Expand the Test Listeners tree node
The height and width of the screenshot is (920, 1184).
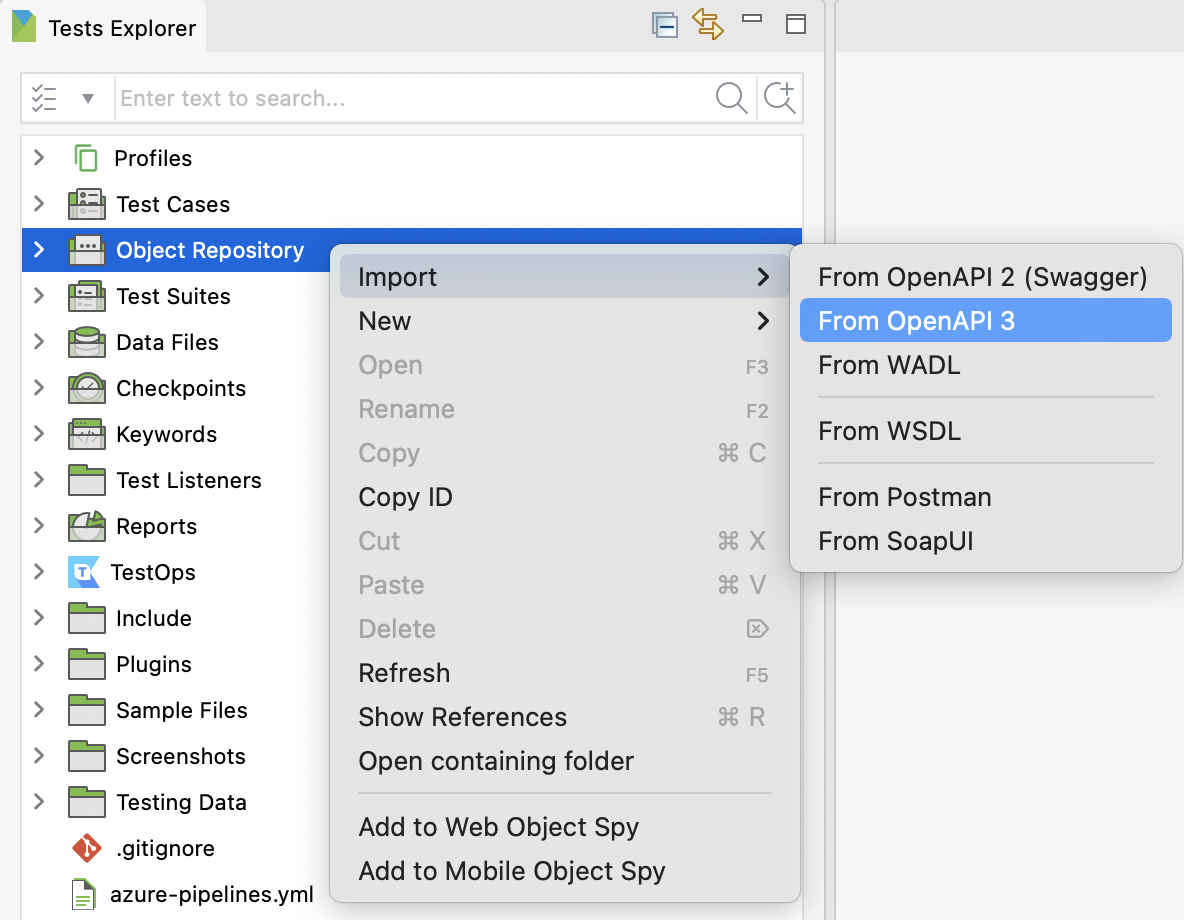coord(39,480)
